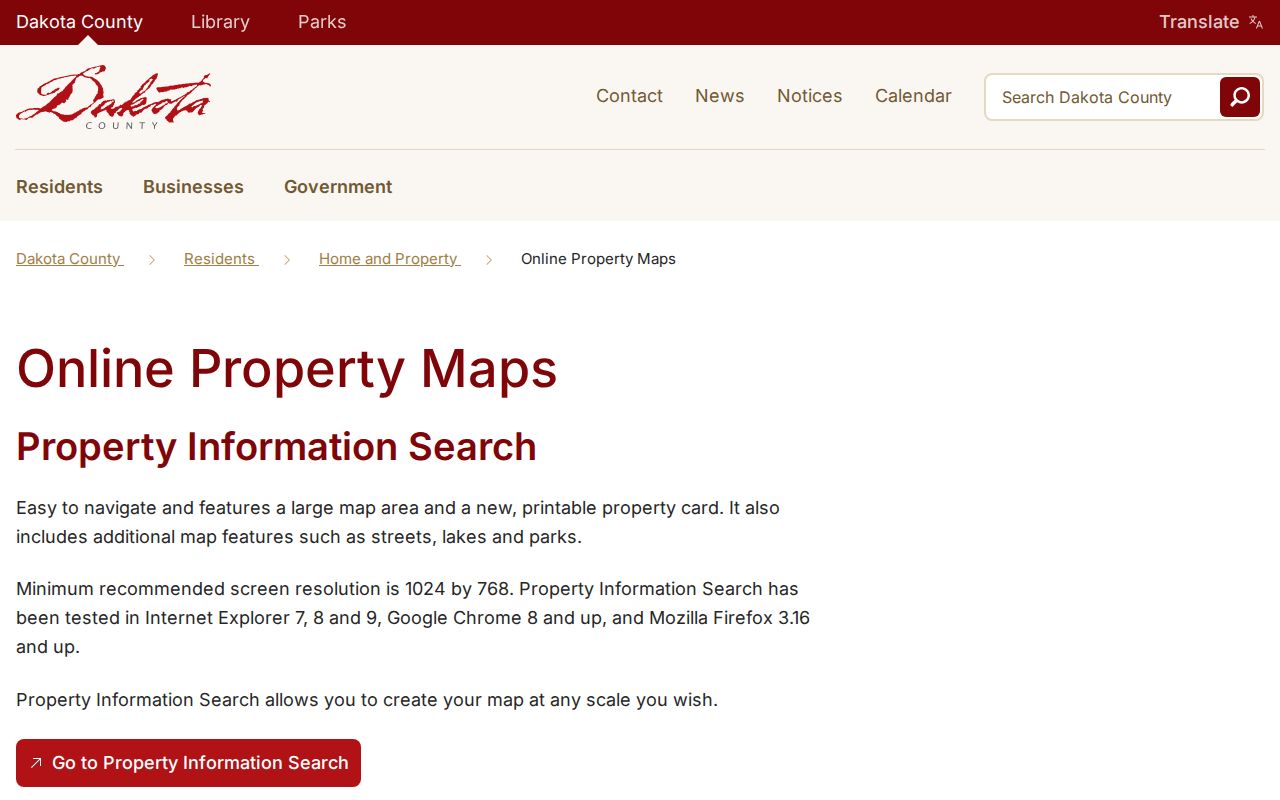Click the Dakota County logo
Viewport: 1280px width, 800px height.
(113, 97)
